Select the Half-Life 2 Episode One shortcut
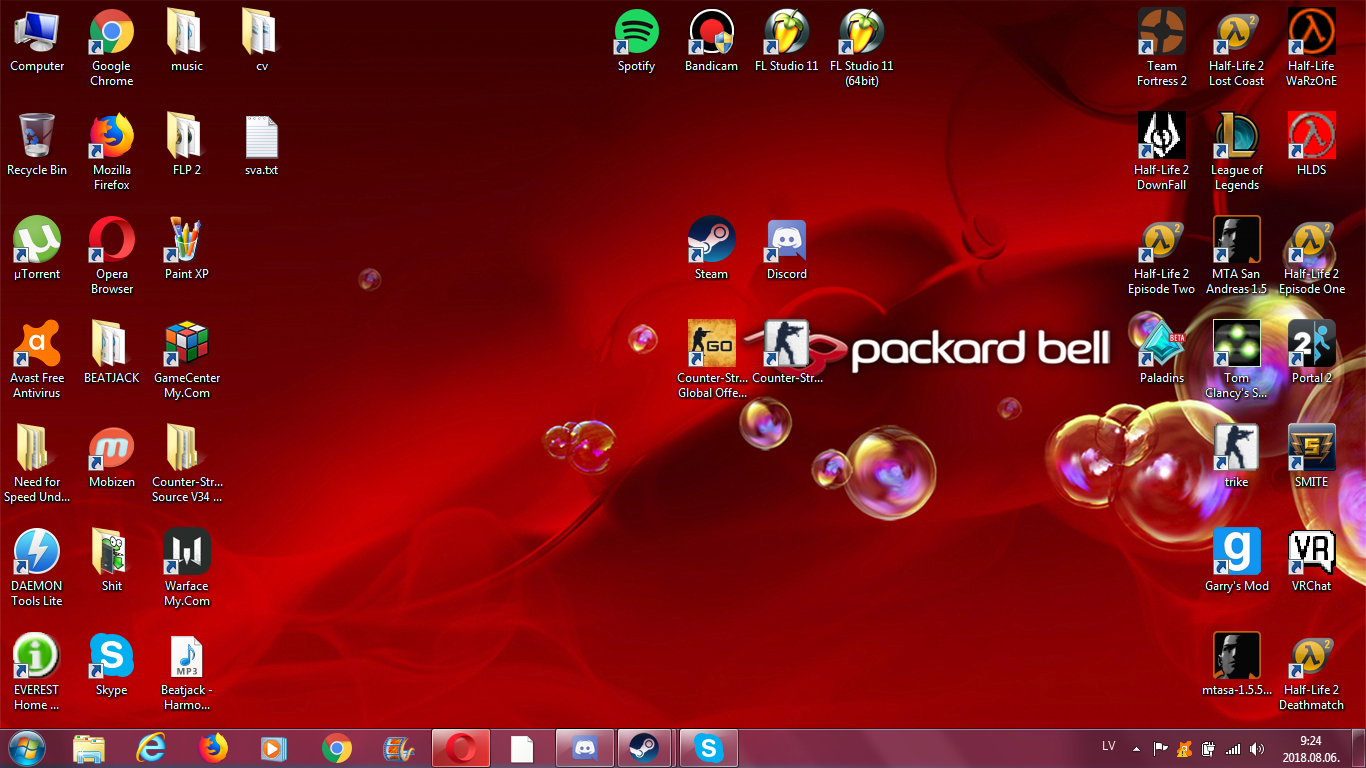Image resolution: width=1366 pixels, height=768 pixels. pos(1312,256)
